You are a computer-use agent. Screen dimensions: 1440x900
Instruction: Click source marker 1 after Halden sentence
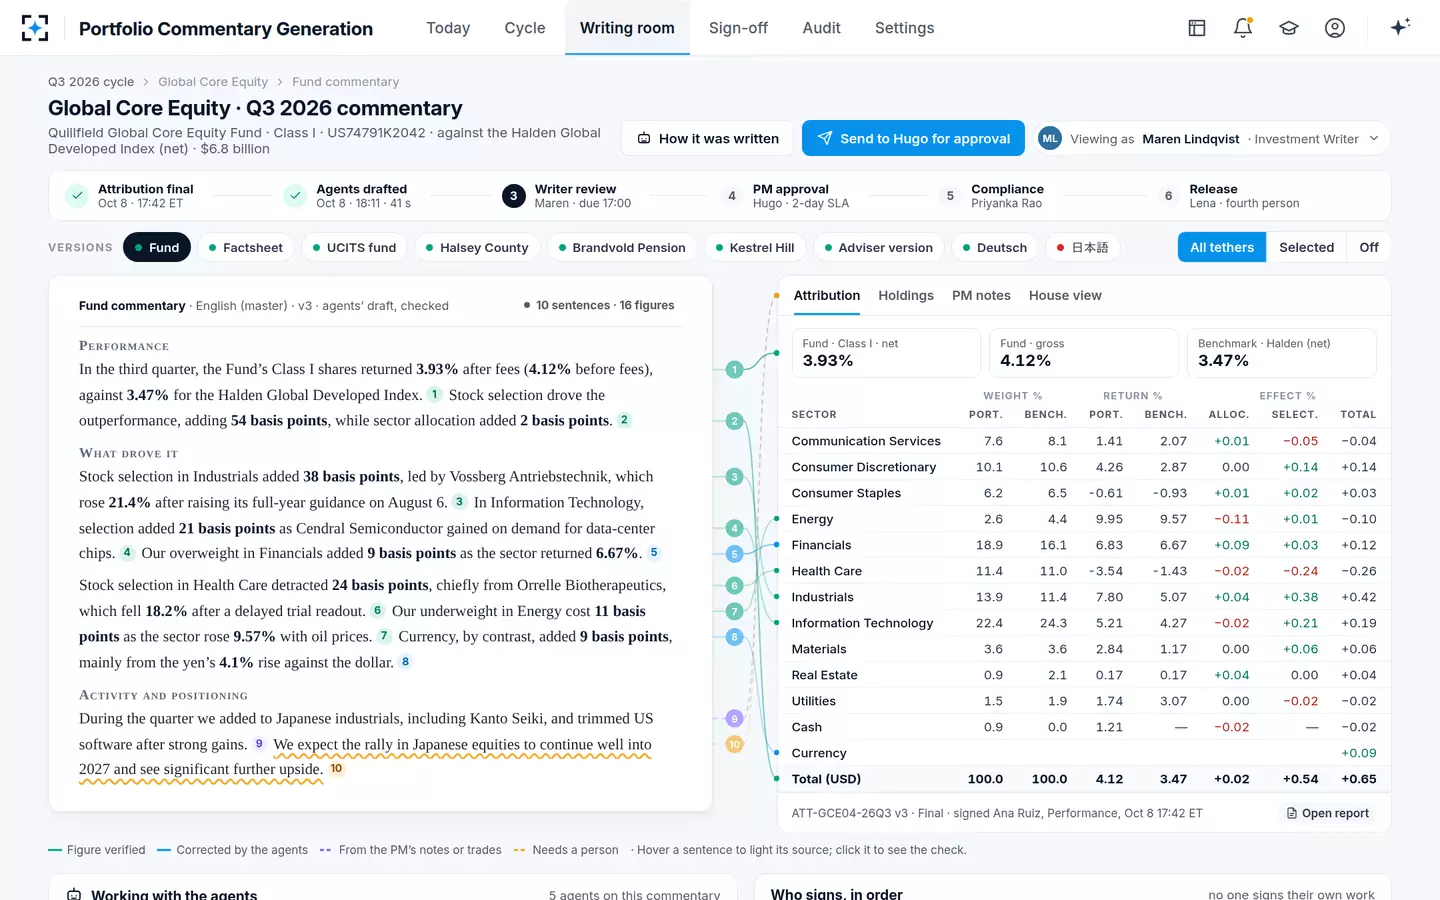435,394
